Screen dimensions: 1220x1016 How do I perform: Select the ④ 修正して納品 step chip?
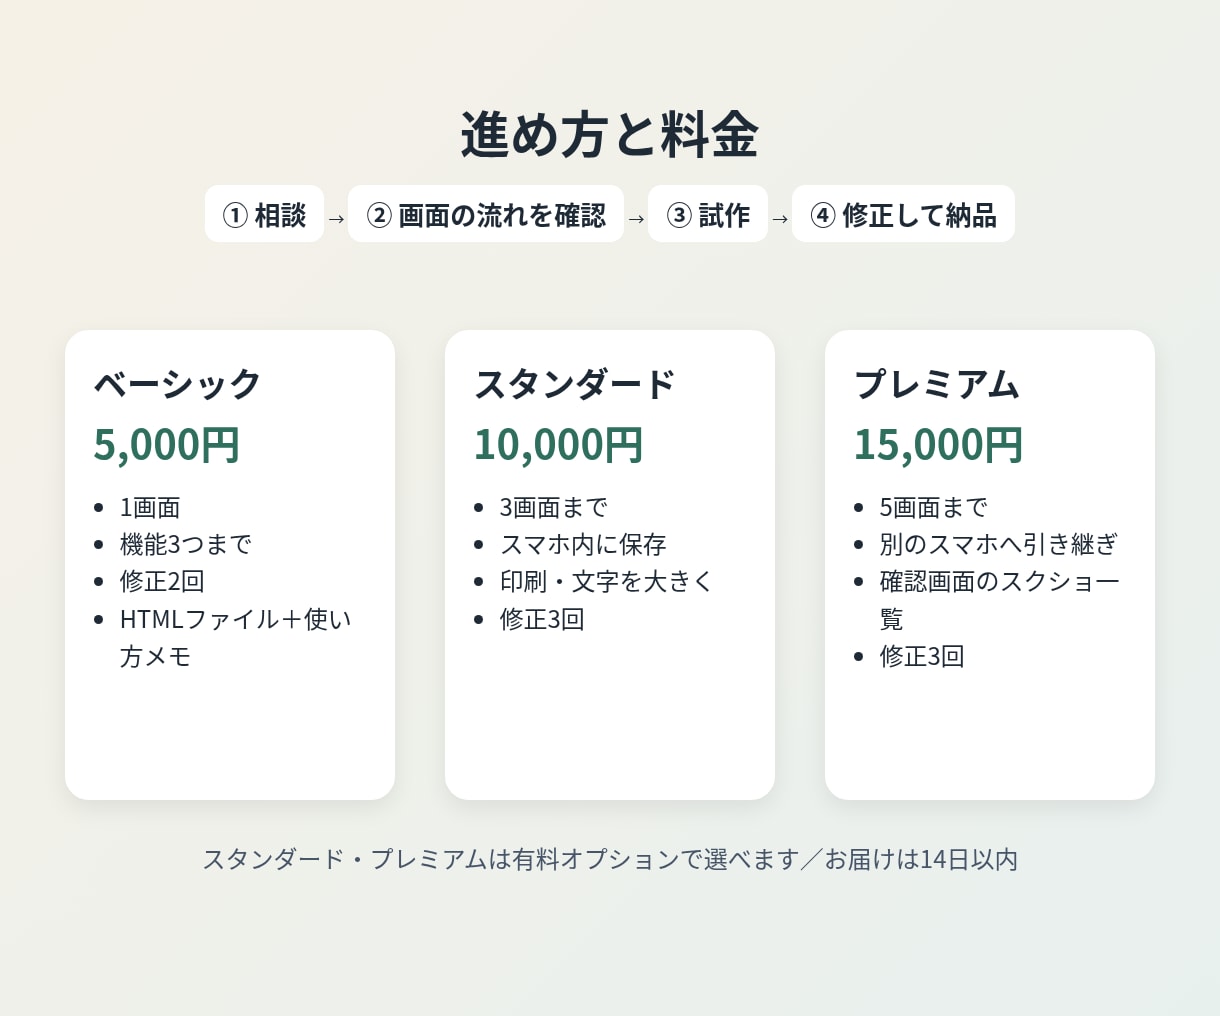[x=903, y=214]
